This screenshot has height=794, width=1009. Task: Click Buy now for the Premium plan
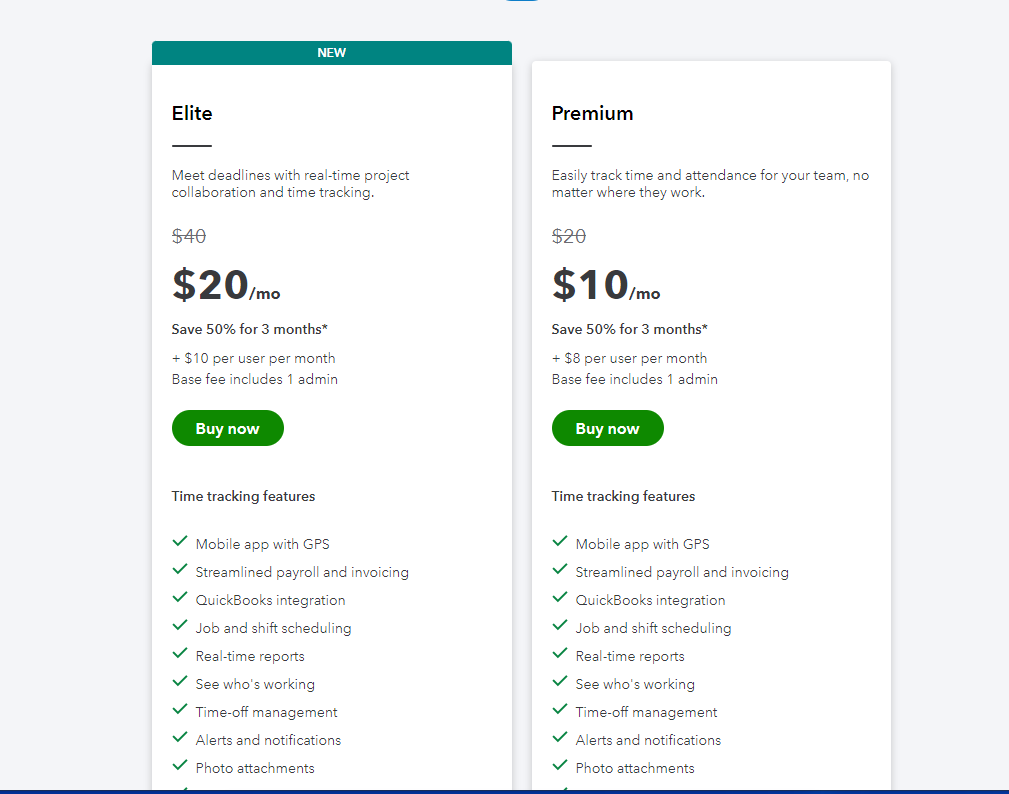point(607,428)
